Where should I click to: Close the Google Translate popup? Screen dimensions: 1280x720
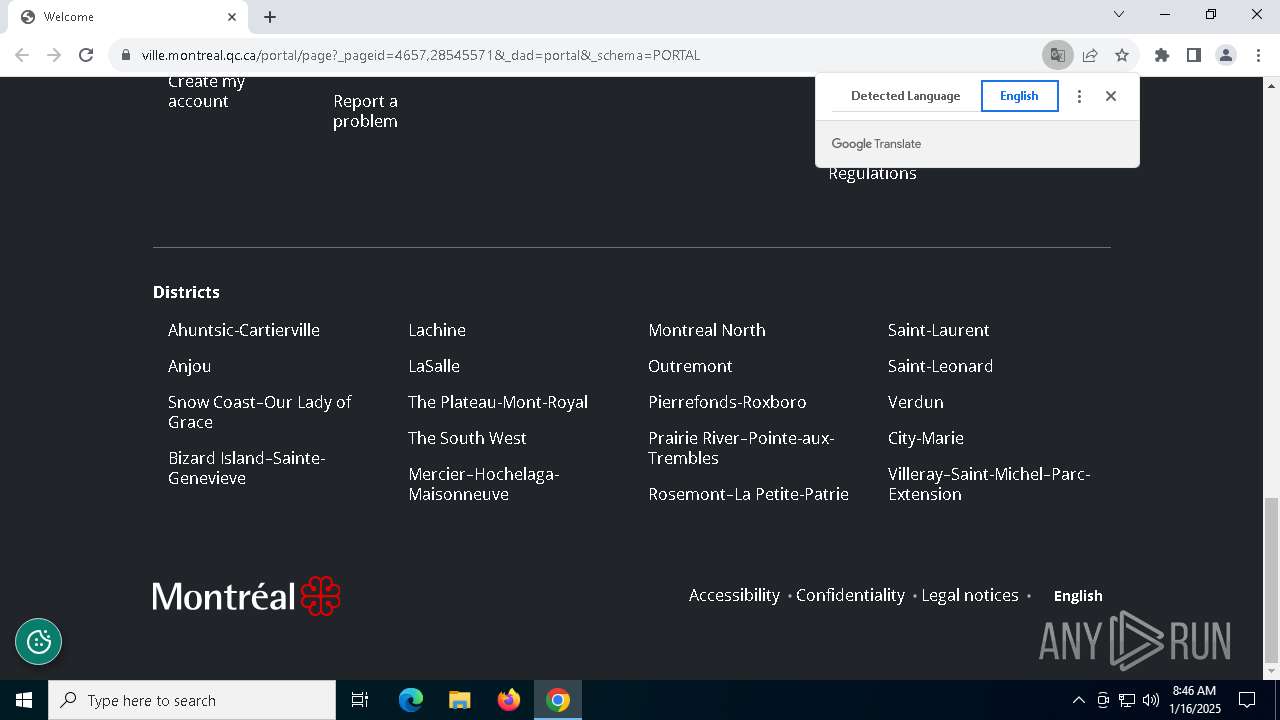[1111, 96]
